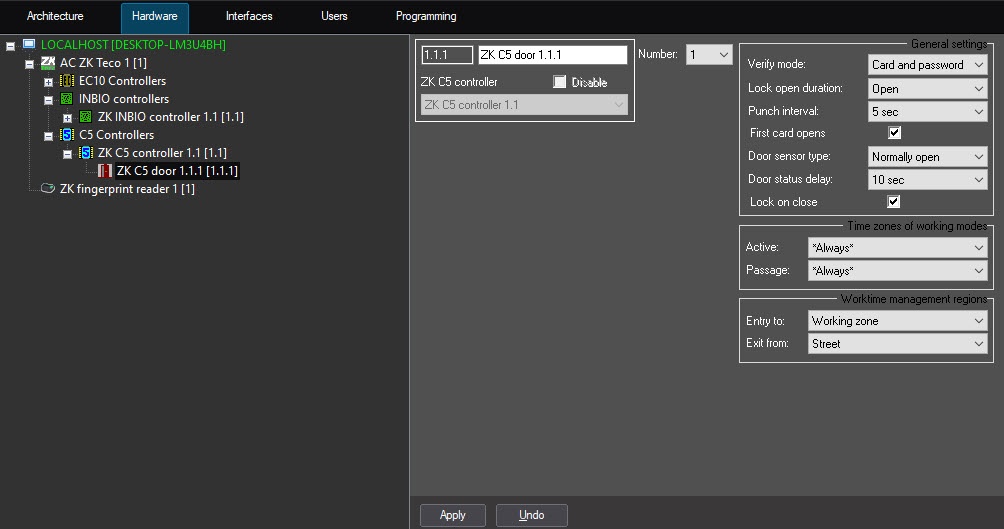This screenshot has height=529, width=1004.
Task: Click the name field ZK C5 door 1.1.1
Action: pyautogui.click(x=553, y=54)
